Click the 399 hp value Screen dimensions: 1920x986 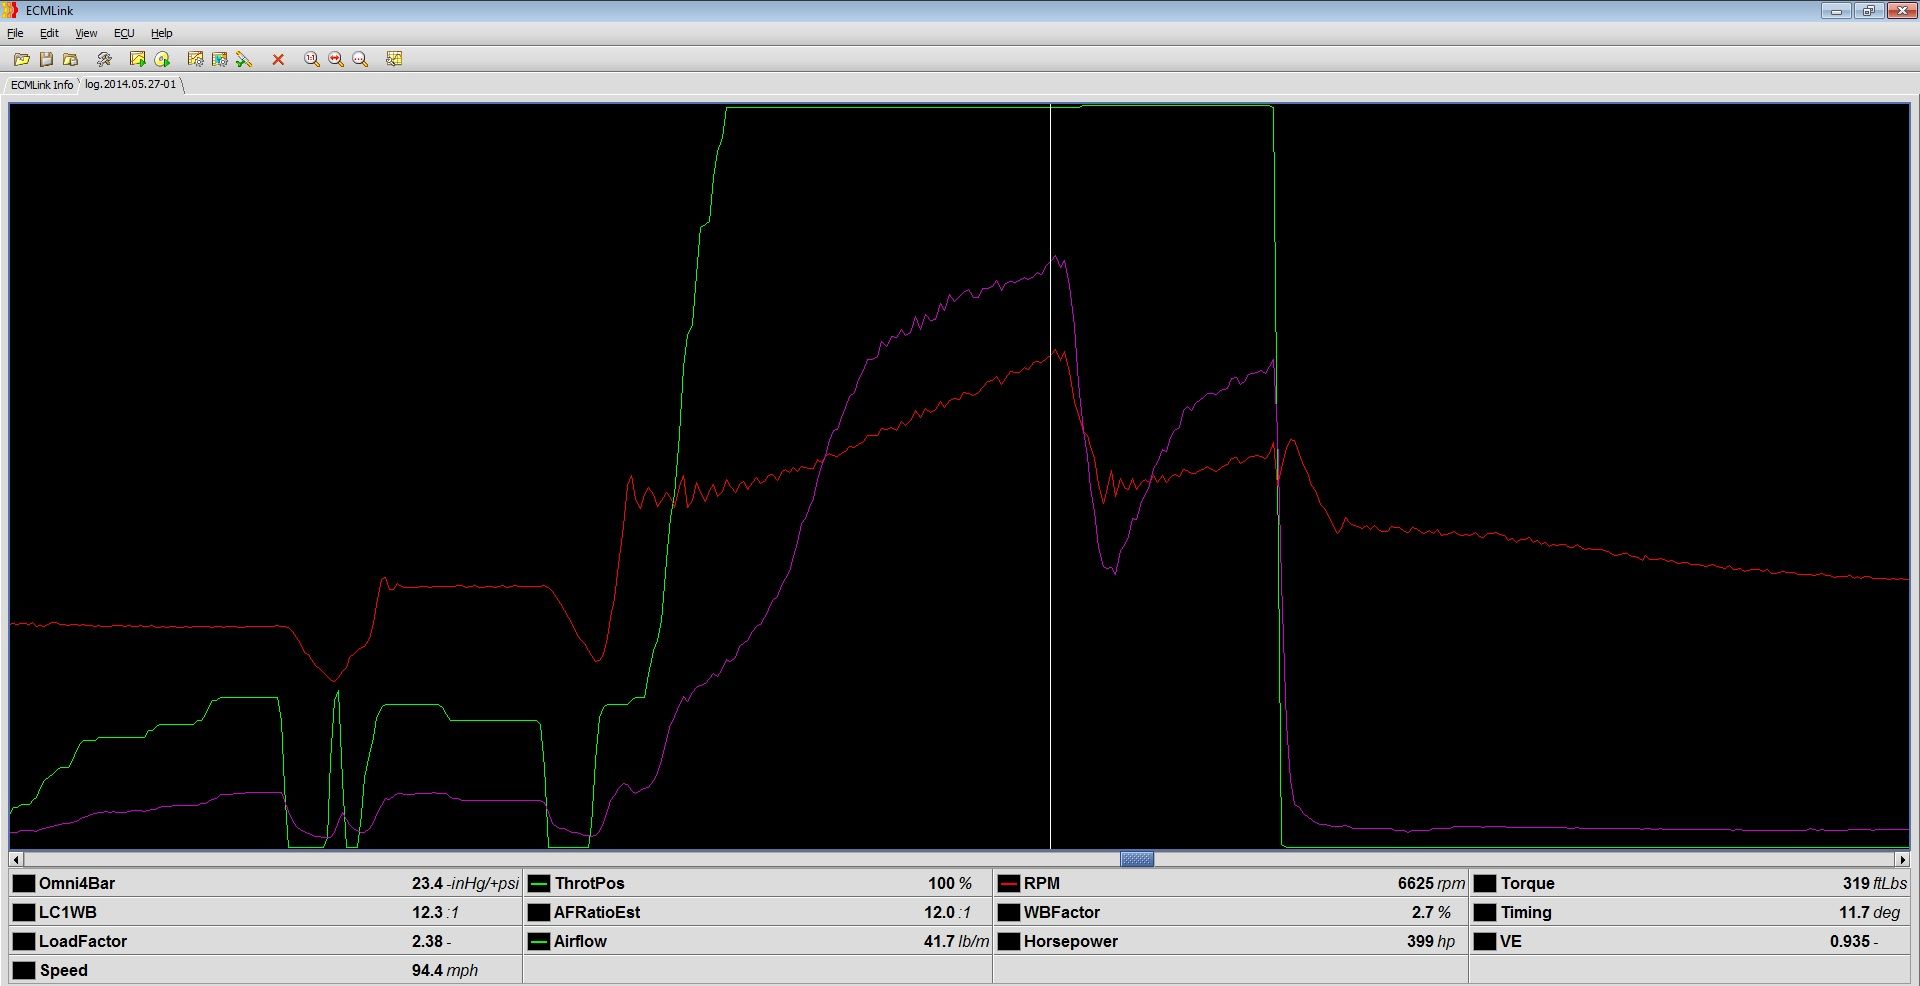(x=1430, y=941)
